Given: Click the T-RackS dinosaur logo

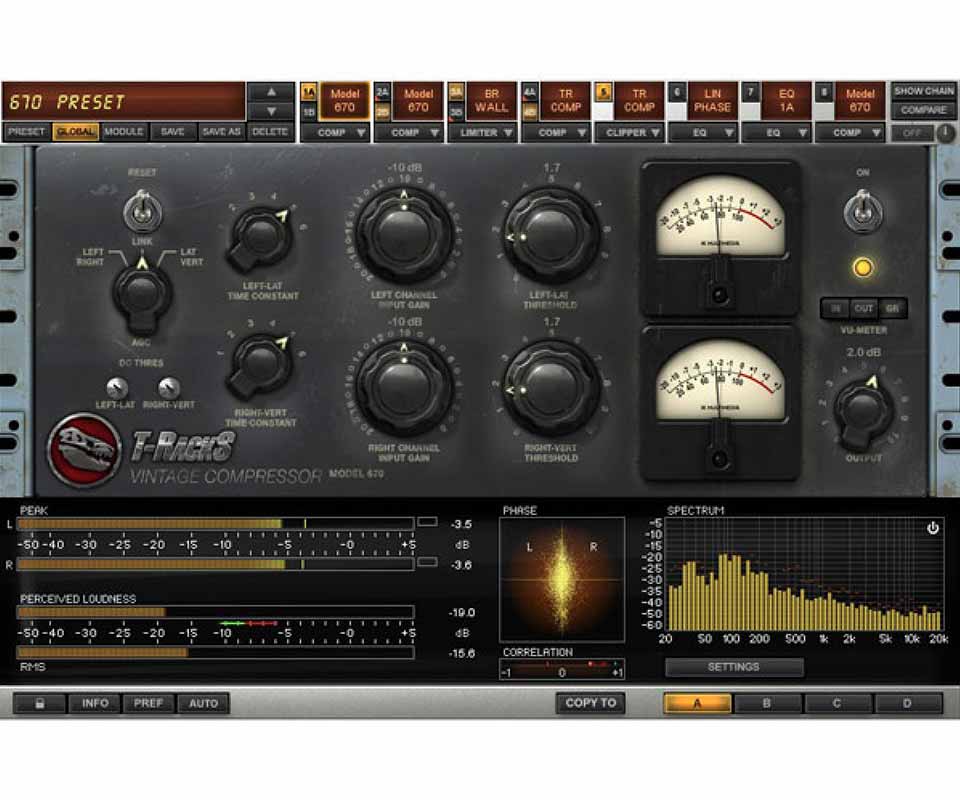Looking at the screenshot, I should pyautogui.click(x=85, y=450).
